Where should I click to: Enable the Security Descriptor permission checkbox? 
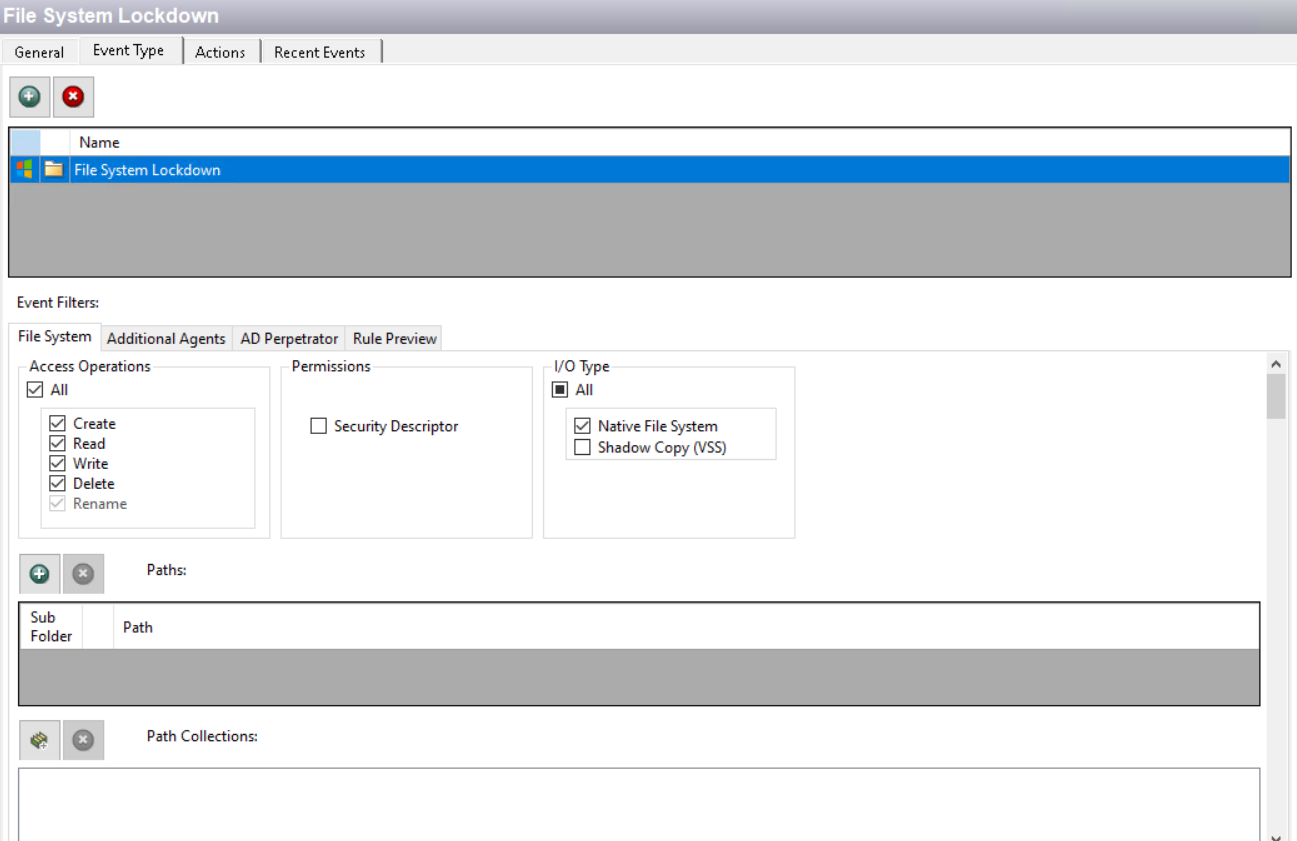(x=318, y=426)
